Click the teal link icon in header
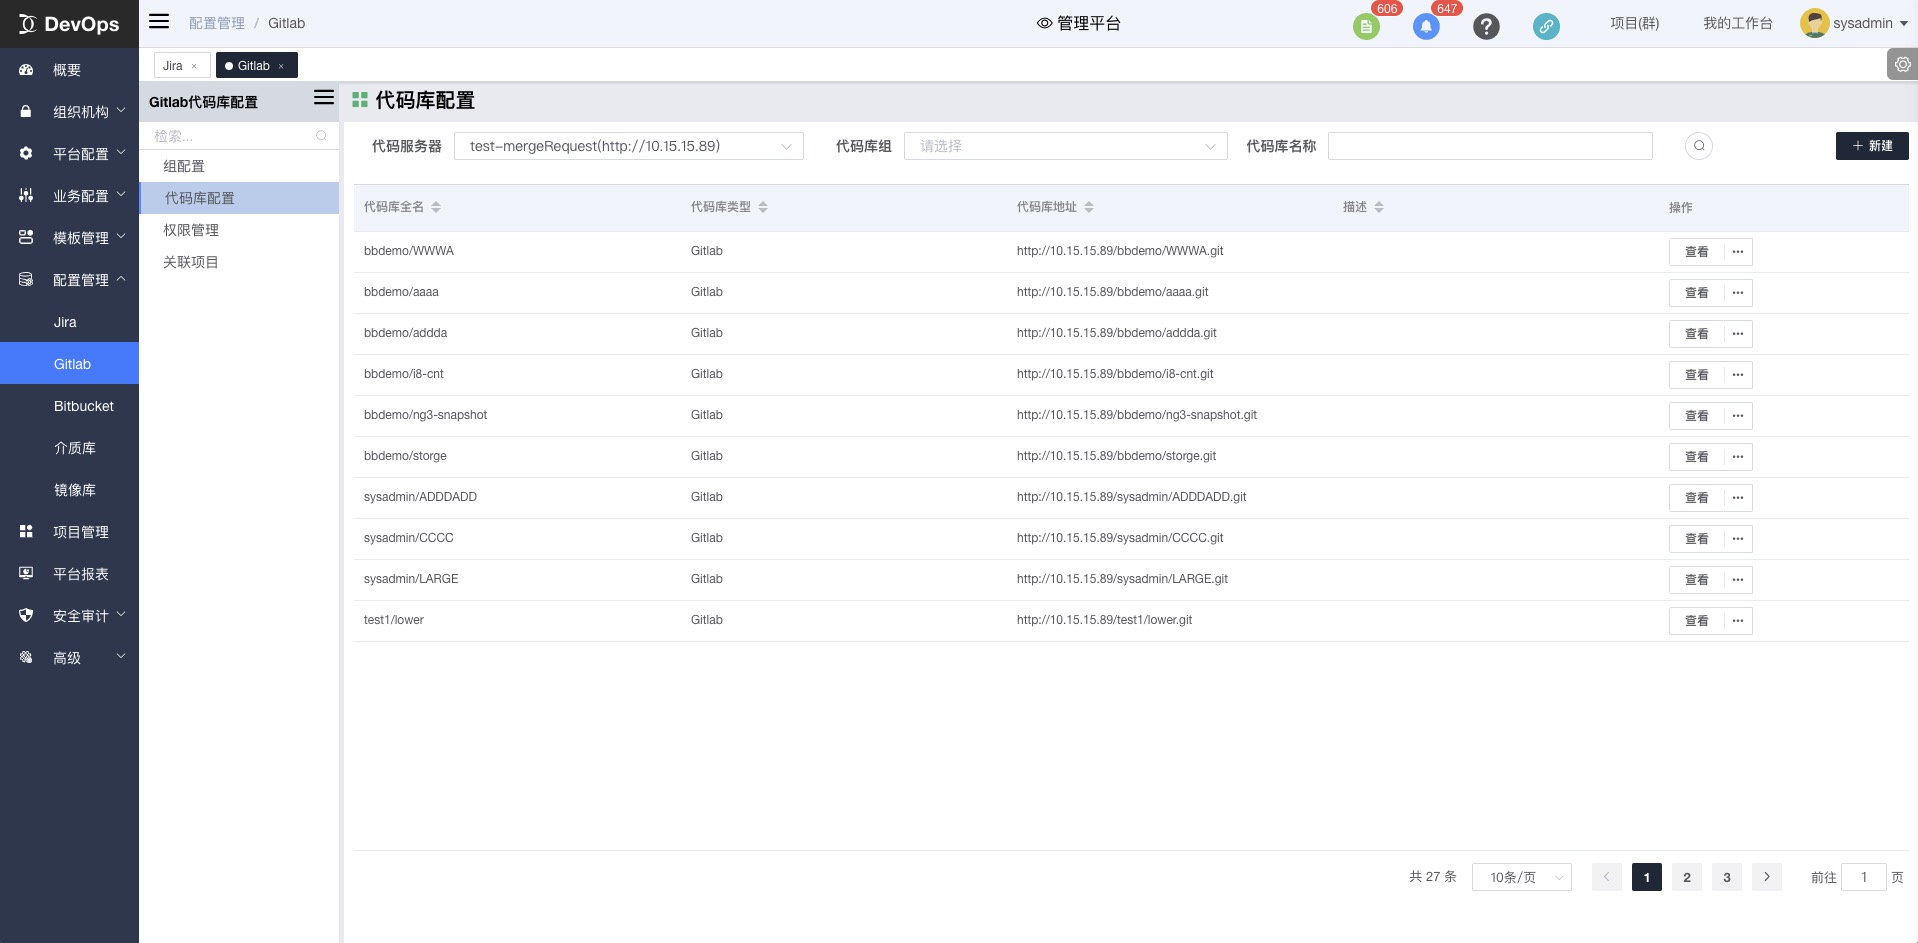Viewport: 1918px width, 943px height. click(1546, 27)
